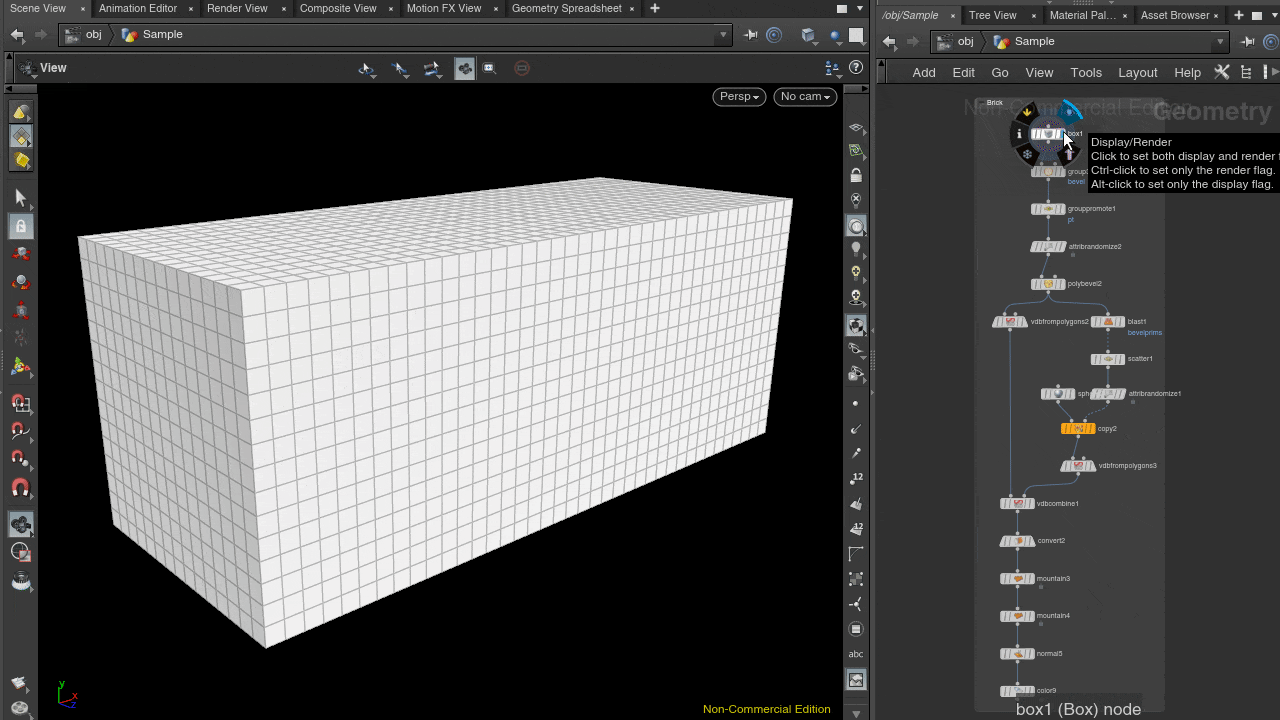This screenshot has width=1280, height=720.
Task: Switch to the Geometry Spreadsheet tab
Action: pos(566,8)
